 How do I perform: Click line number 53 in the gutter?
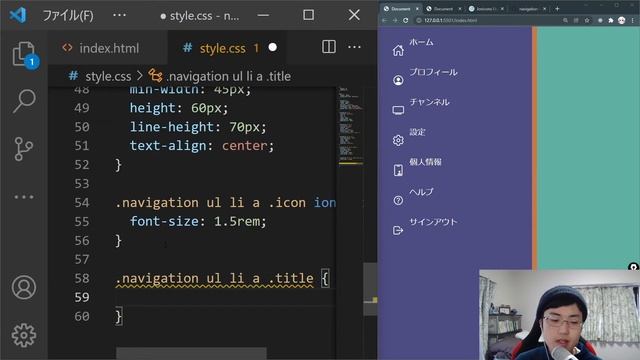(x=82, y=184)
